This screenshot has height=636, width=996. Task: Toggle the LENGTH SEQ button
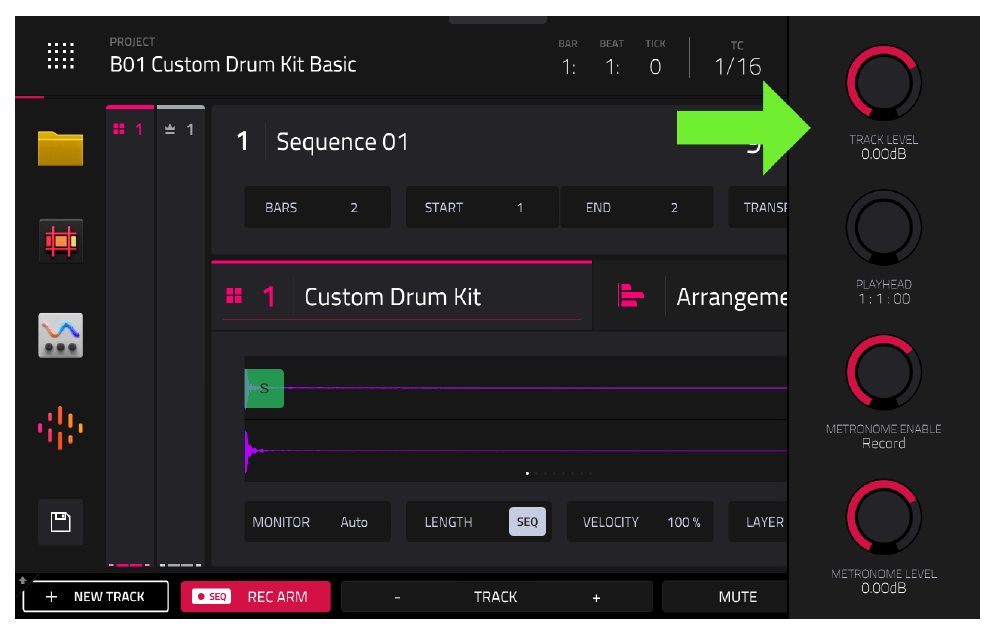(x=527, y=522)
